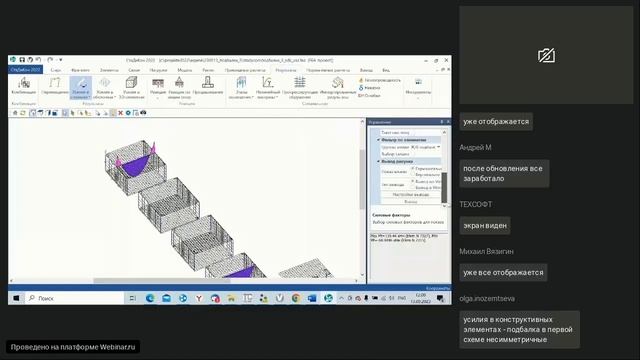Pin the Управление side panel
Screen dimensions: 640x360
tap(442, 122)
